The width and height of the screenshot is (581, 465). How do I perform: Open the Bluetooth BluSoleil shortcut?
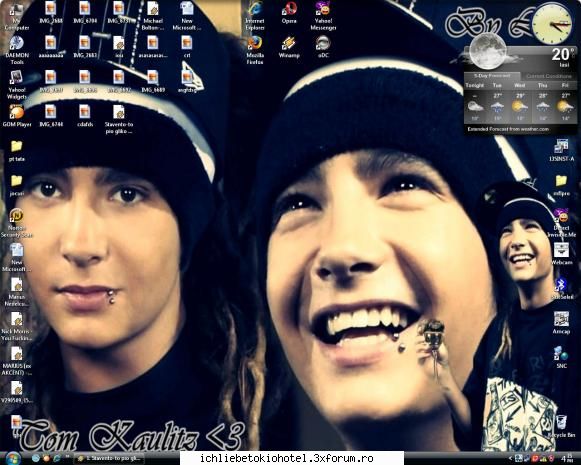coord(562,288)
